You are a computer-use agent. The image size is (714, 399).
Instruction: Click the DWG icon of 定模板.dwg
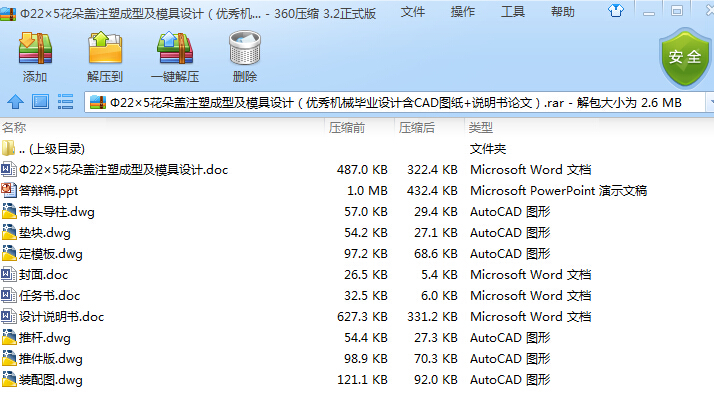click(9, 253)
